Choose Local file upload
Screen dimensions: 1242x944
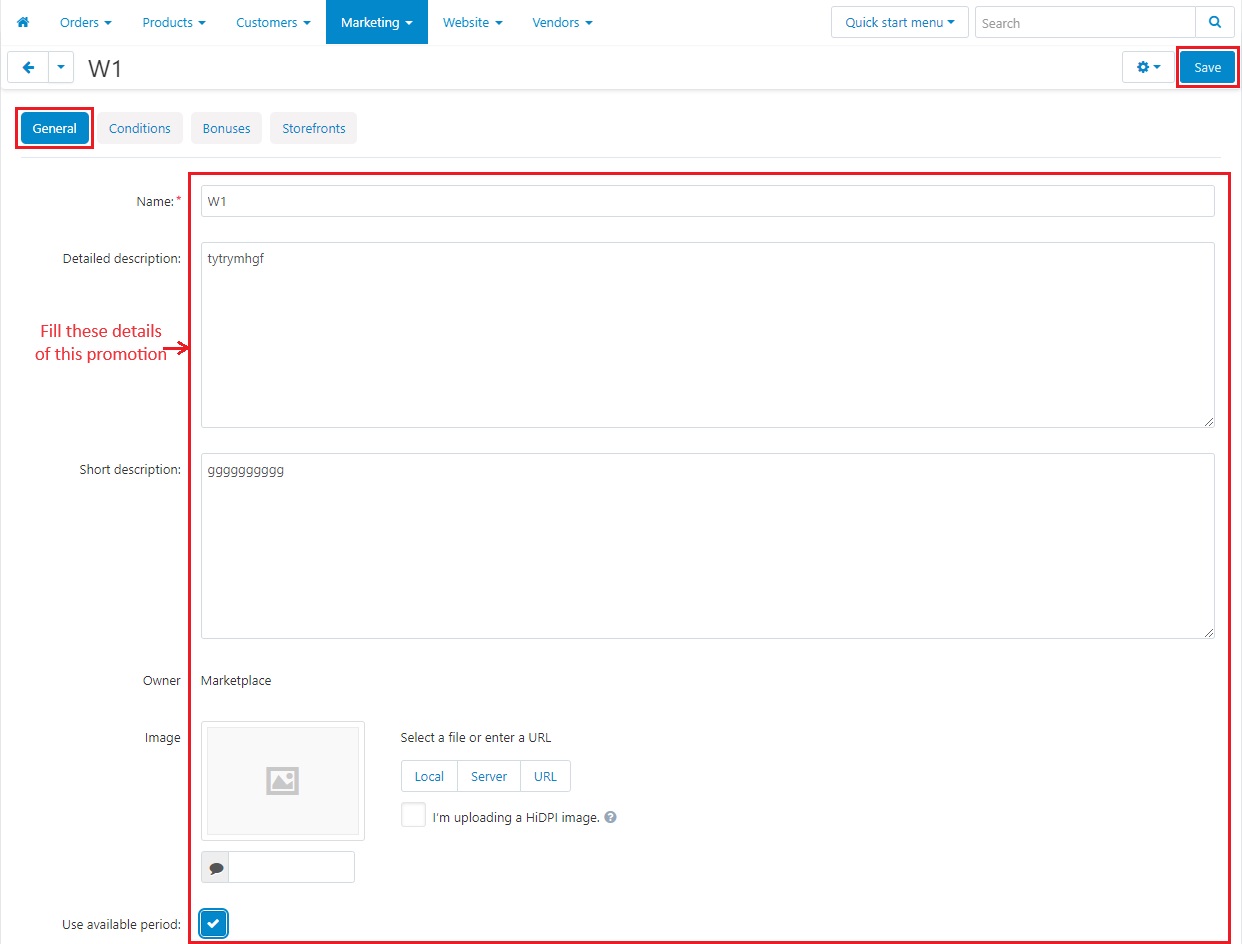point(429,776)
